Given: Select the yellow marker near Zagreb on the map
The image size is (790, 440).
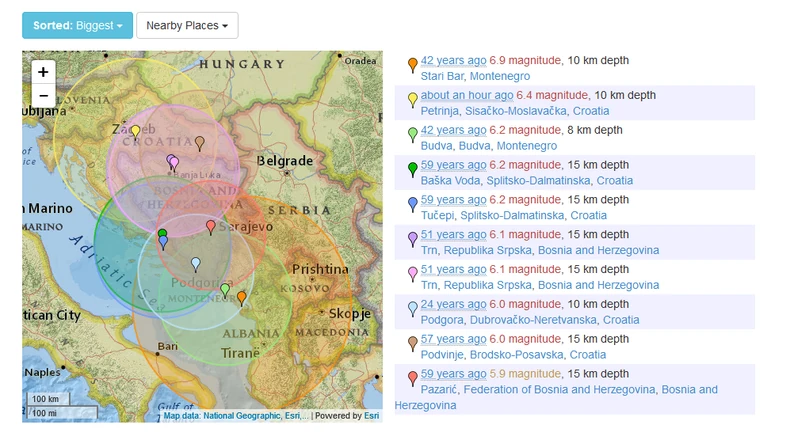Looking at the screenshot, I should (135, 132).
